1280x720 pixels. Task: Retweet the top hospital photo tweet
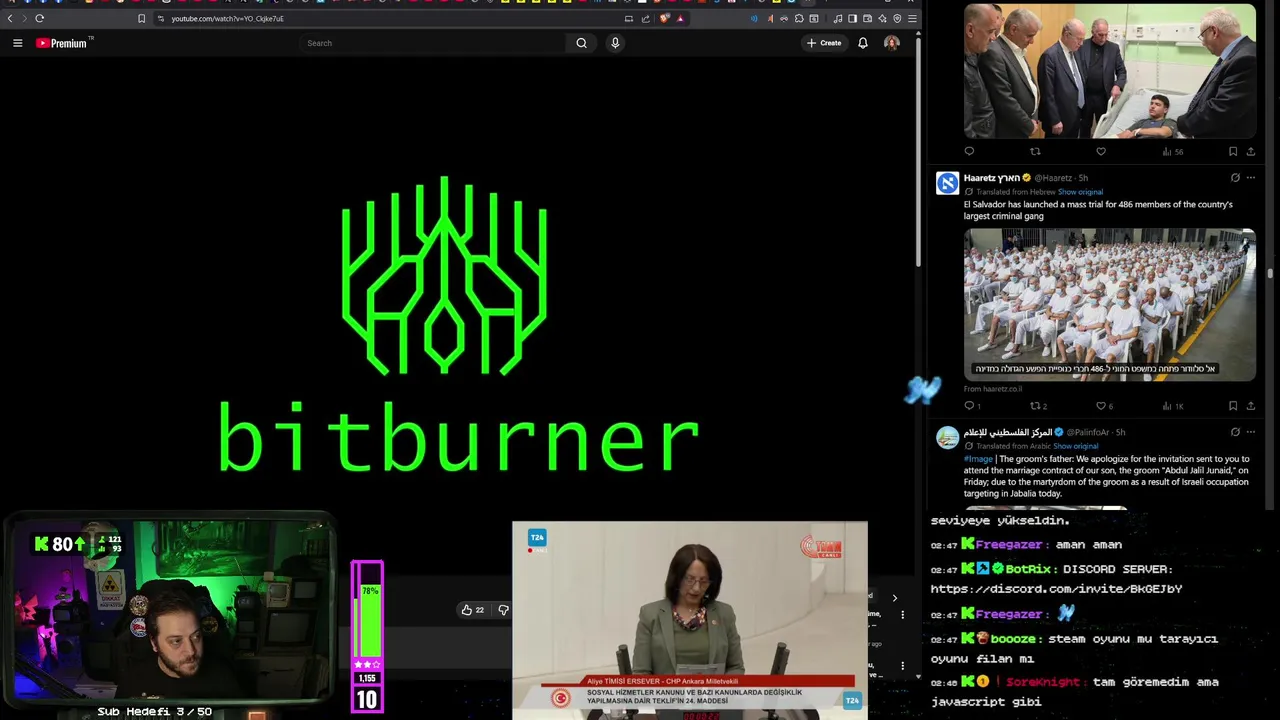coord(1035,152)
